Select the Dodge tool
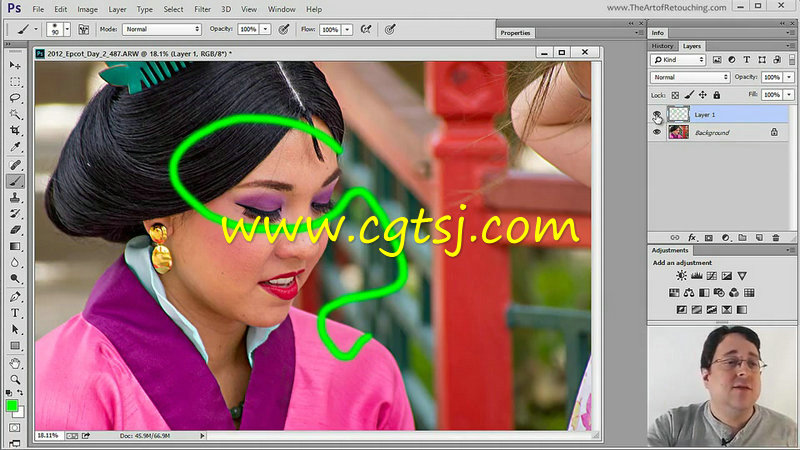Viewport: 800px width, 450px height. click(x=15, y=279)
